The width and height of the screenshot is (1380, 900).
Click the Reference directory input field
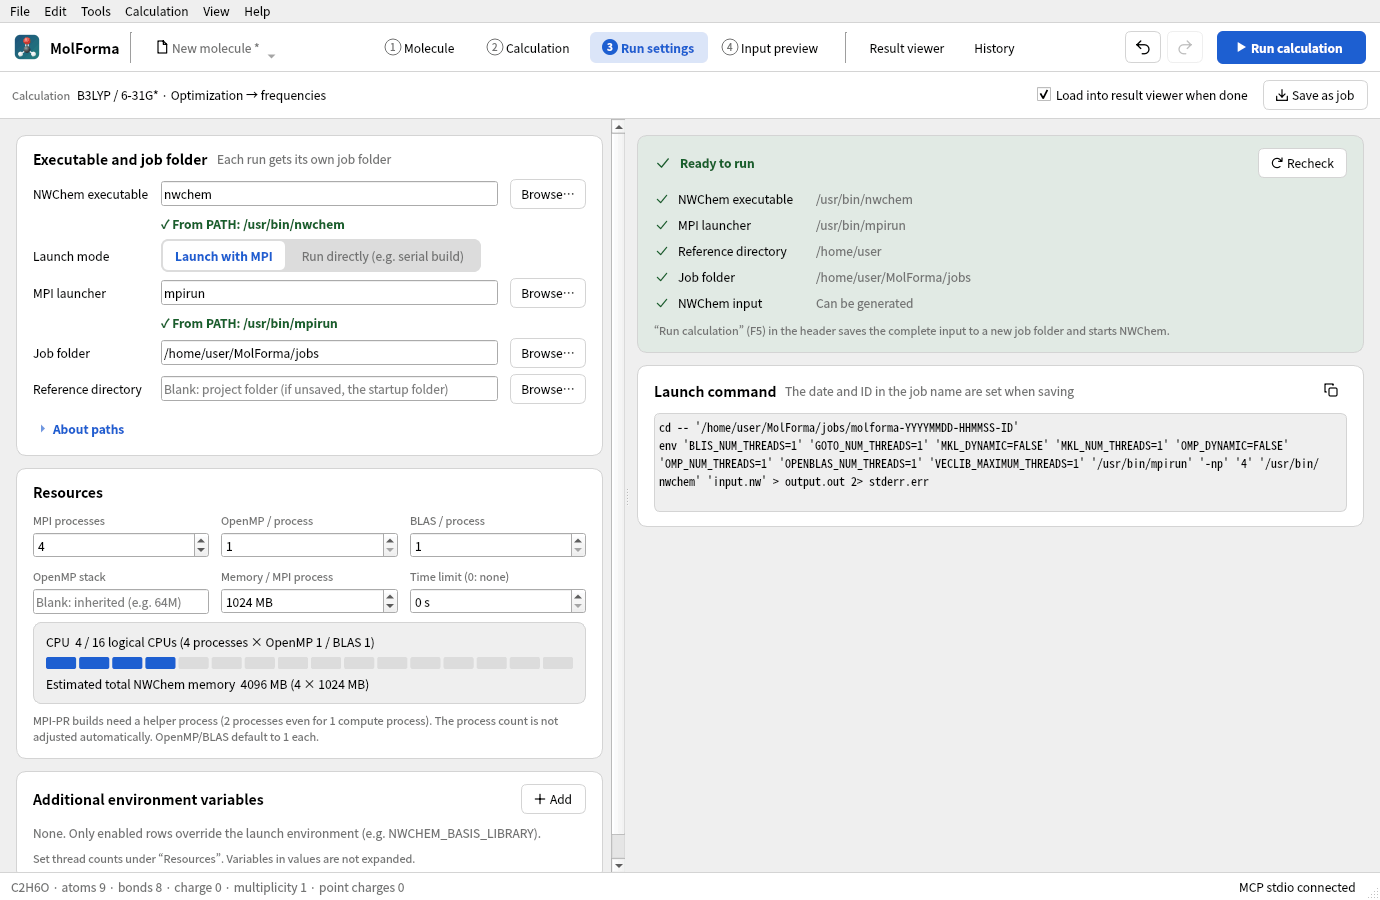(x=329, y=389)
